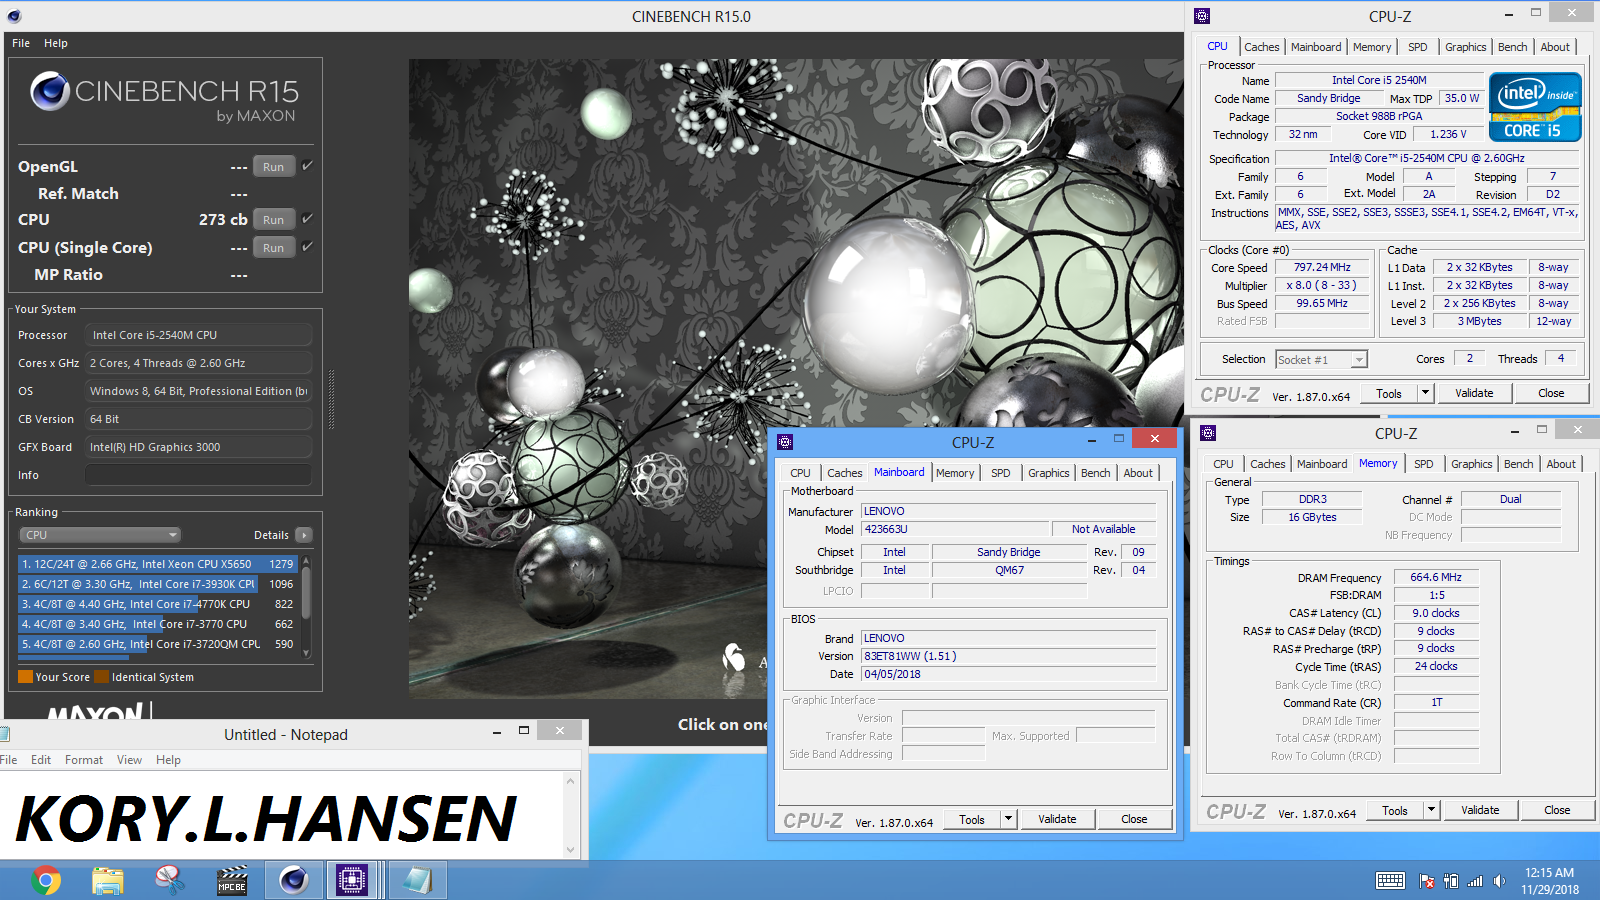Expand Tools arrow in the Memory window
This screenshot has height=900, width=1600.
1431,810
